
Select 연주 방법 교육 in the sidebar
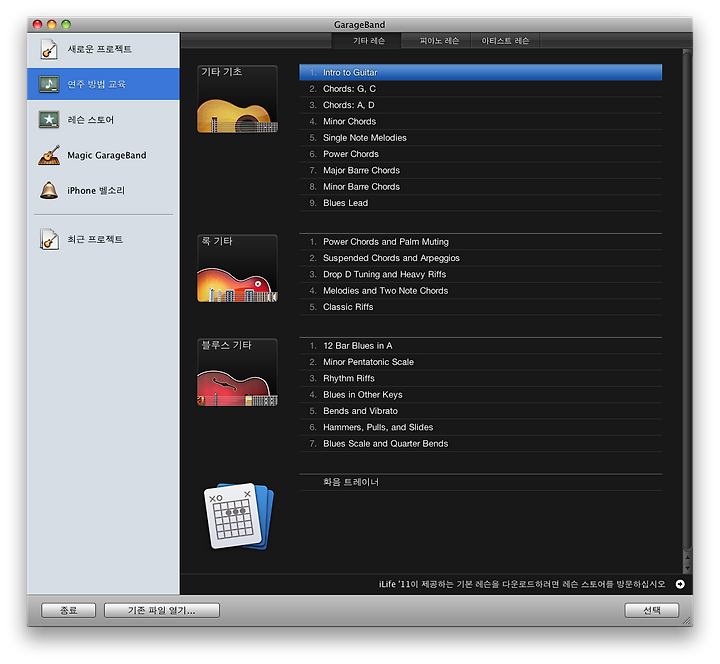(x=103, y=84)
